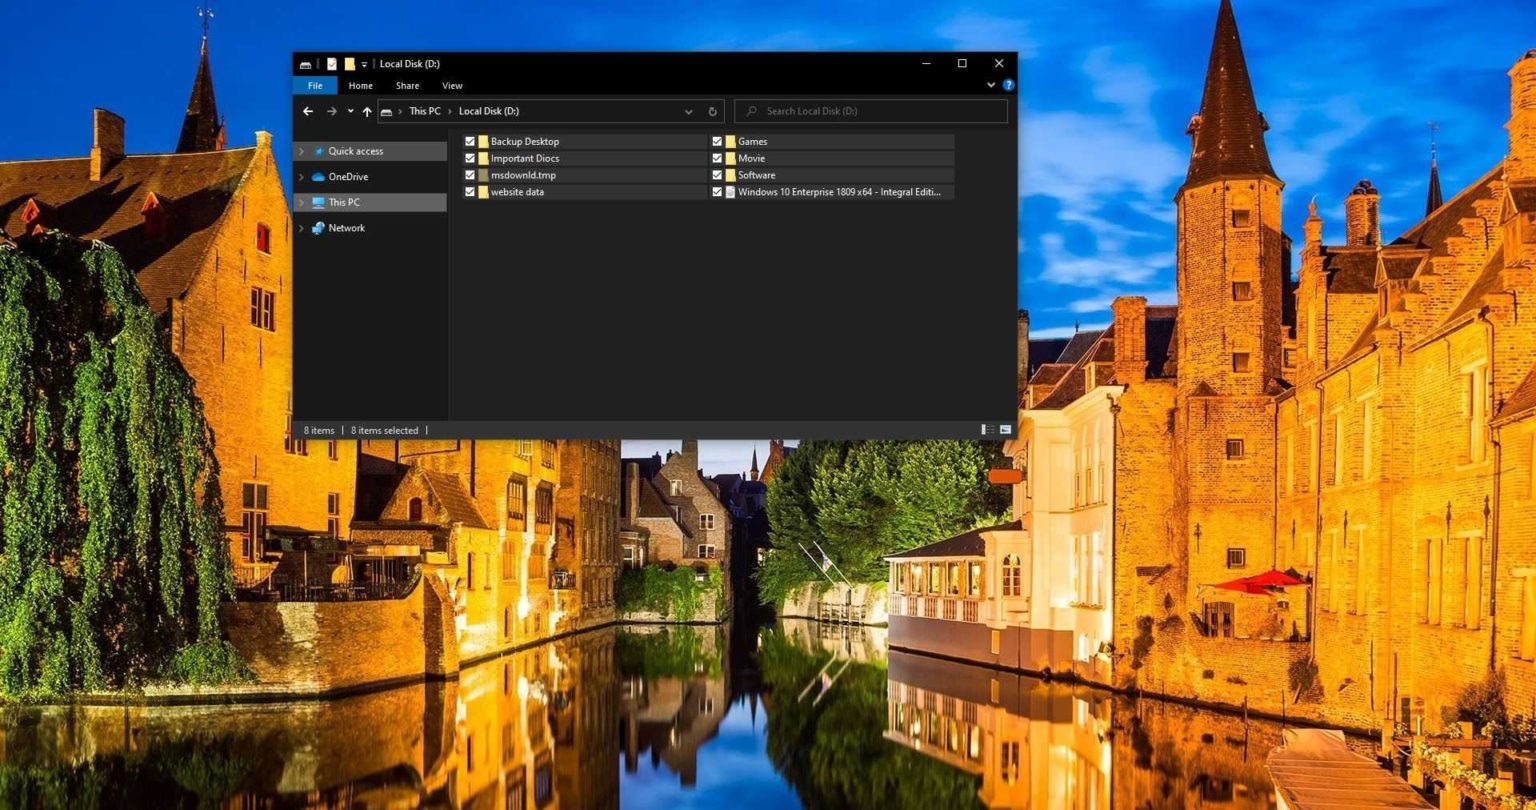The image size is (1536, 810).
Task: Click the New Folder icon in the title bar
Action: tap(350, 64)
